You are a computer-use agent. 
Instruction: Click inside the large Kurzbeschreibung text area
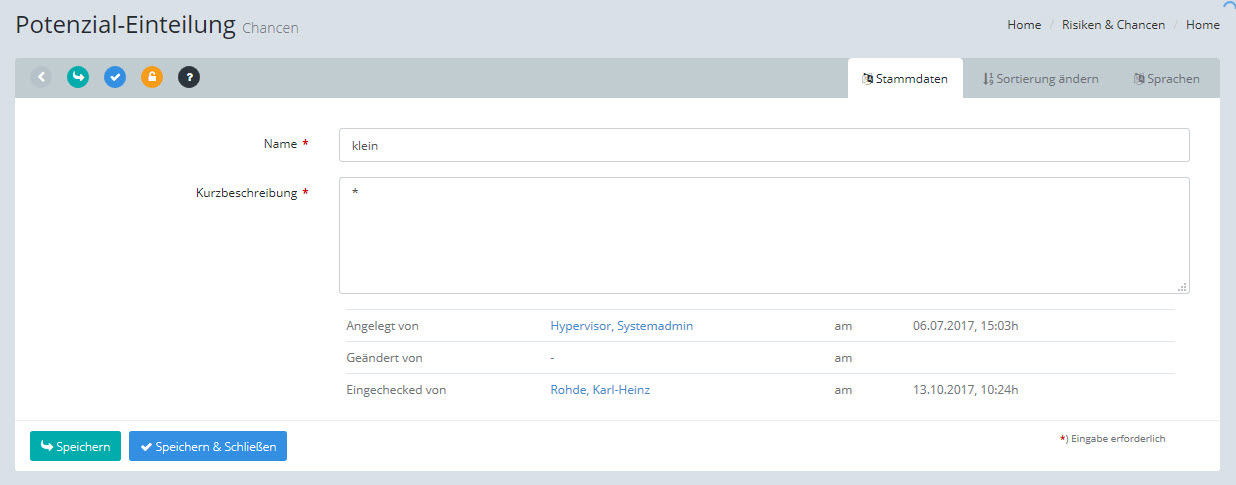click(x=764, y=235)
